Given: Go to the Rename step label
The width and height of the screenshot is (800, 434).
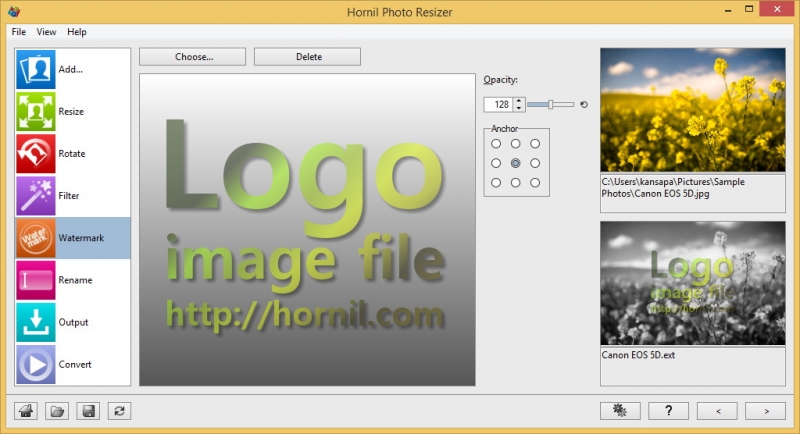Looking at the screenshot, I should (x=75, y=280).
